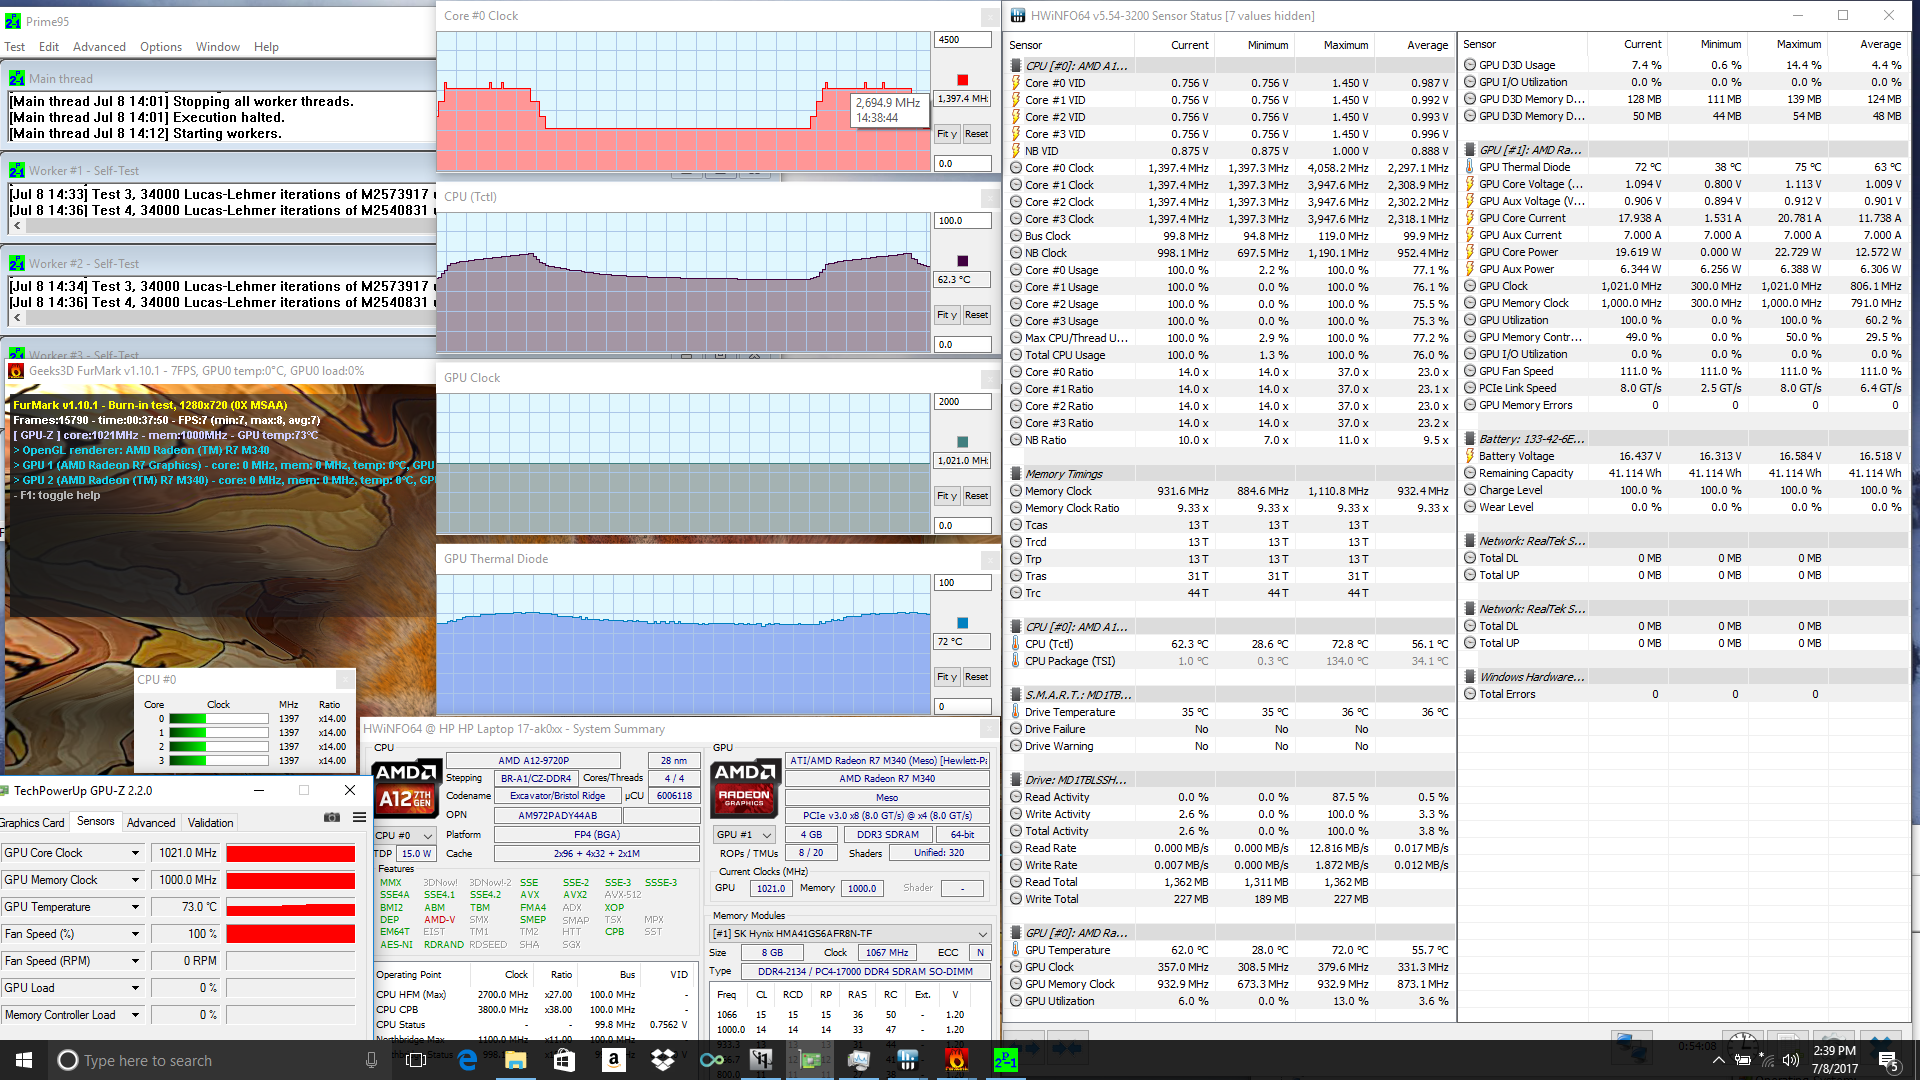The height and width of the screenshot is (1080, 1920).
Task: Click the AMD Radeon Graphics logo
Action: [x=744, y=788]
